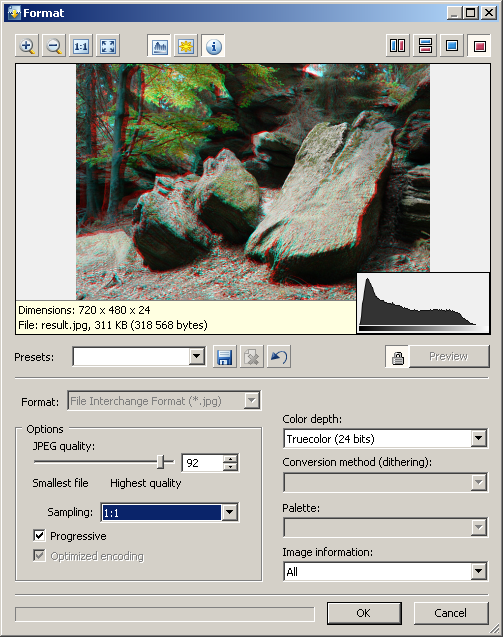The width and height of the screenshot is (503, 637).
Task: Toggle the histogram display icon
Action: point(159,46)
